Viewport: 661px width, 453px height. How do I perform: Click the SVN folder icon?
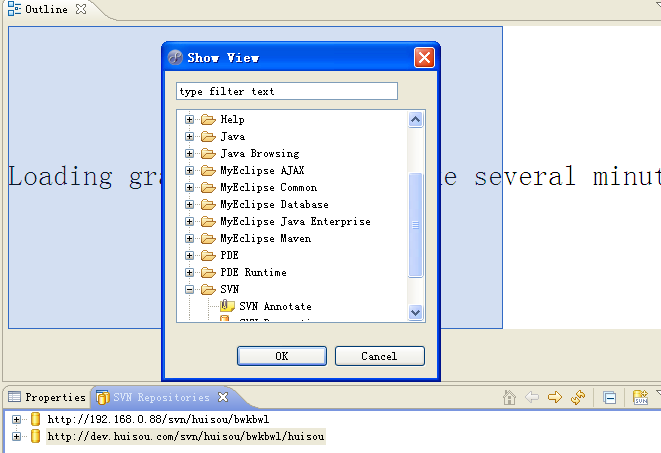pyautogui.click(x=208, y=289)
